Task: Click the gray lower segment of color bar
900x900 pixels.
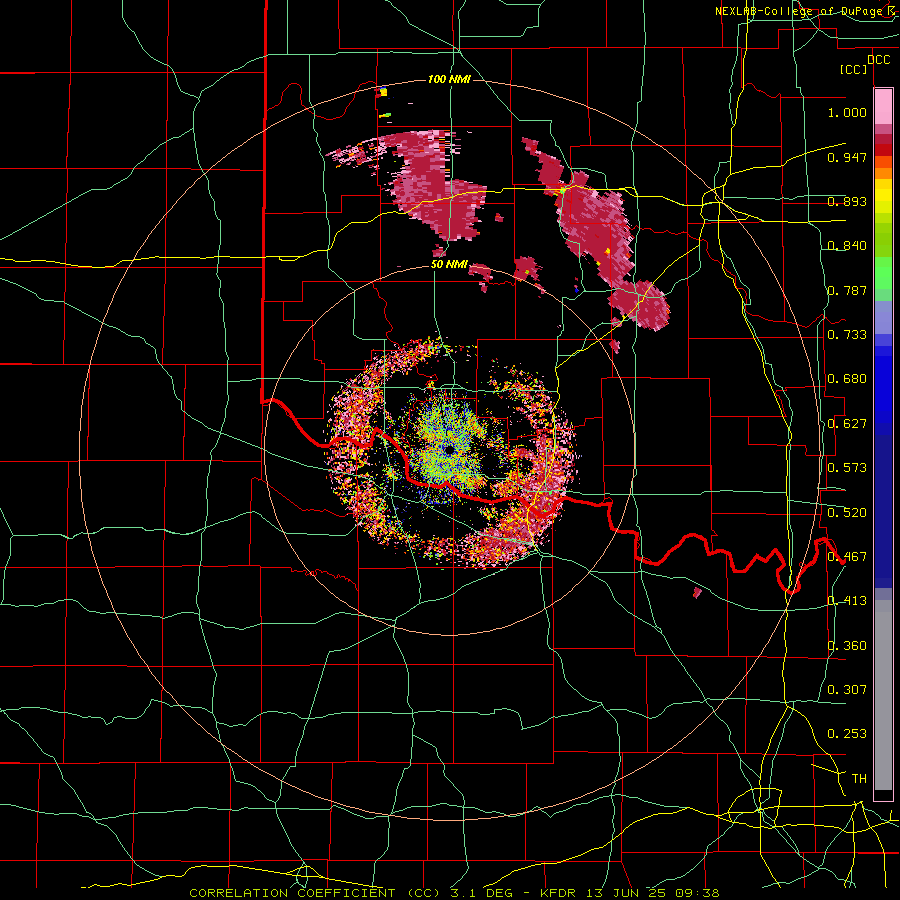Action: [x=883, y=695]
